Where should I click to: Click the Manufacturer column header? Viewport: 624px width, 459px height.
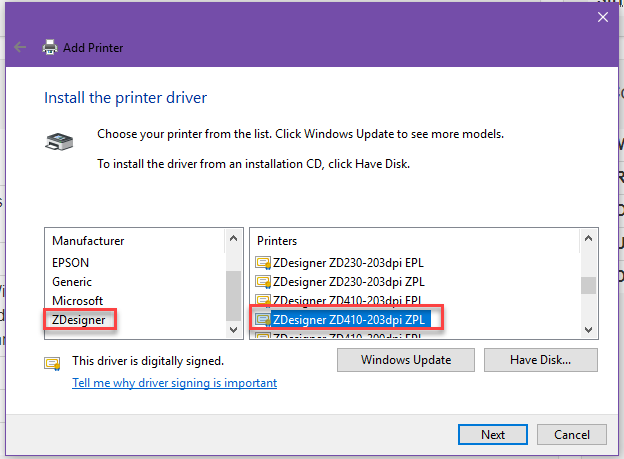(88, 241)
